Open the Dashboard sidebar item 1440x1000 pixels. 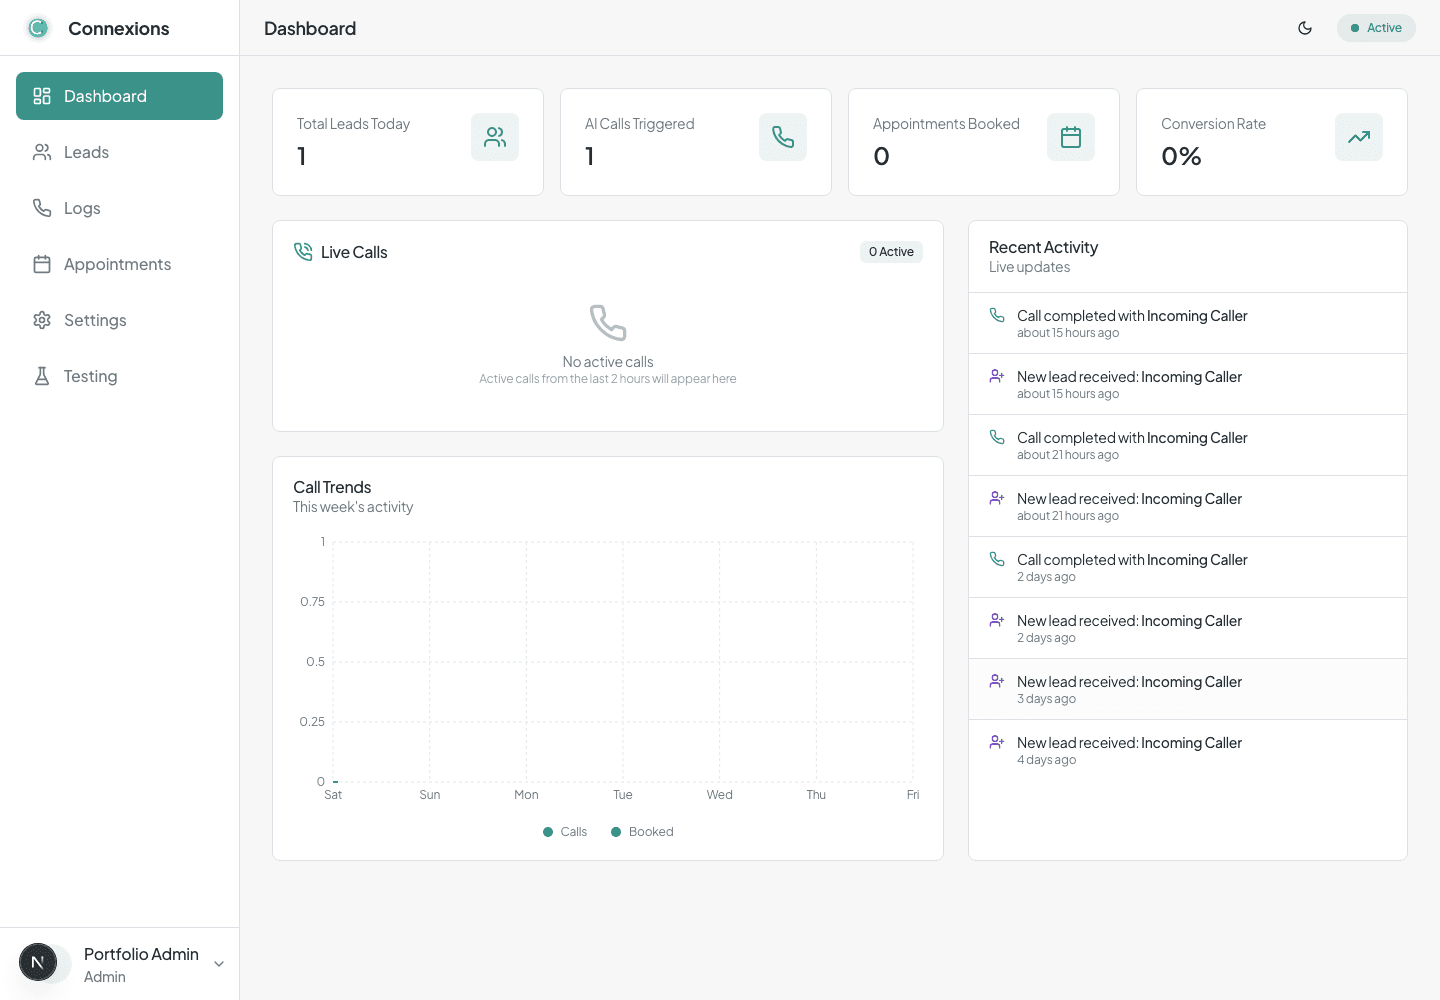119,96
